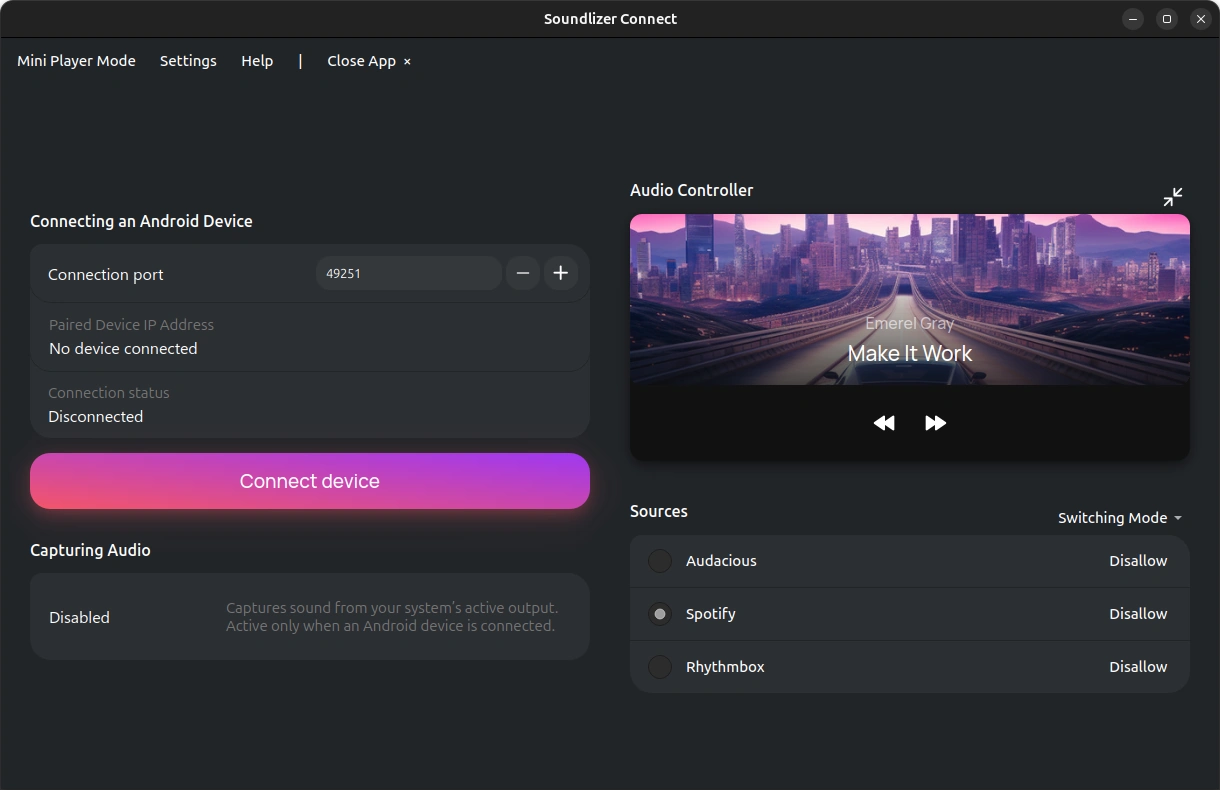Skip to the next track
Screen dimensions: 1220x790
tap(936, 422)
